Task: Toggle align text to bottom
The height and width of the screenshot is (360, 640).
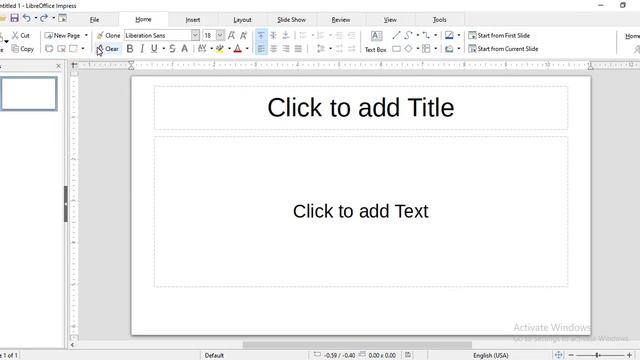Action: click(286, 36)
